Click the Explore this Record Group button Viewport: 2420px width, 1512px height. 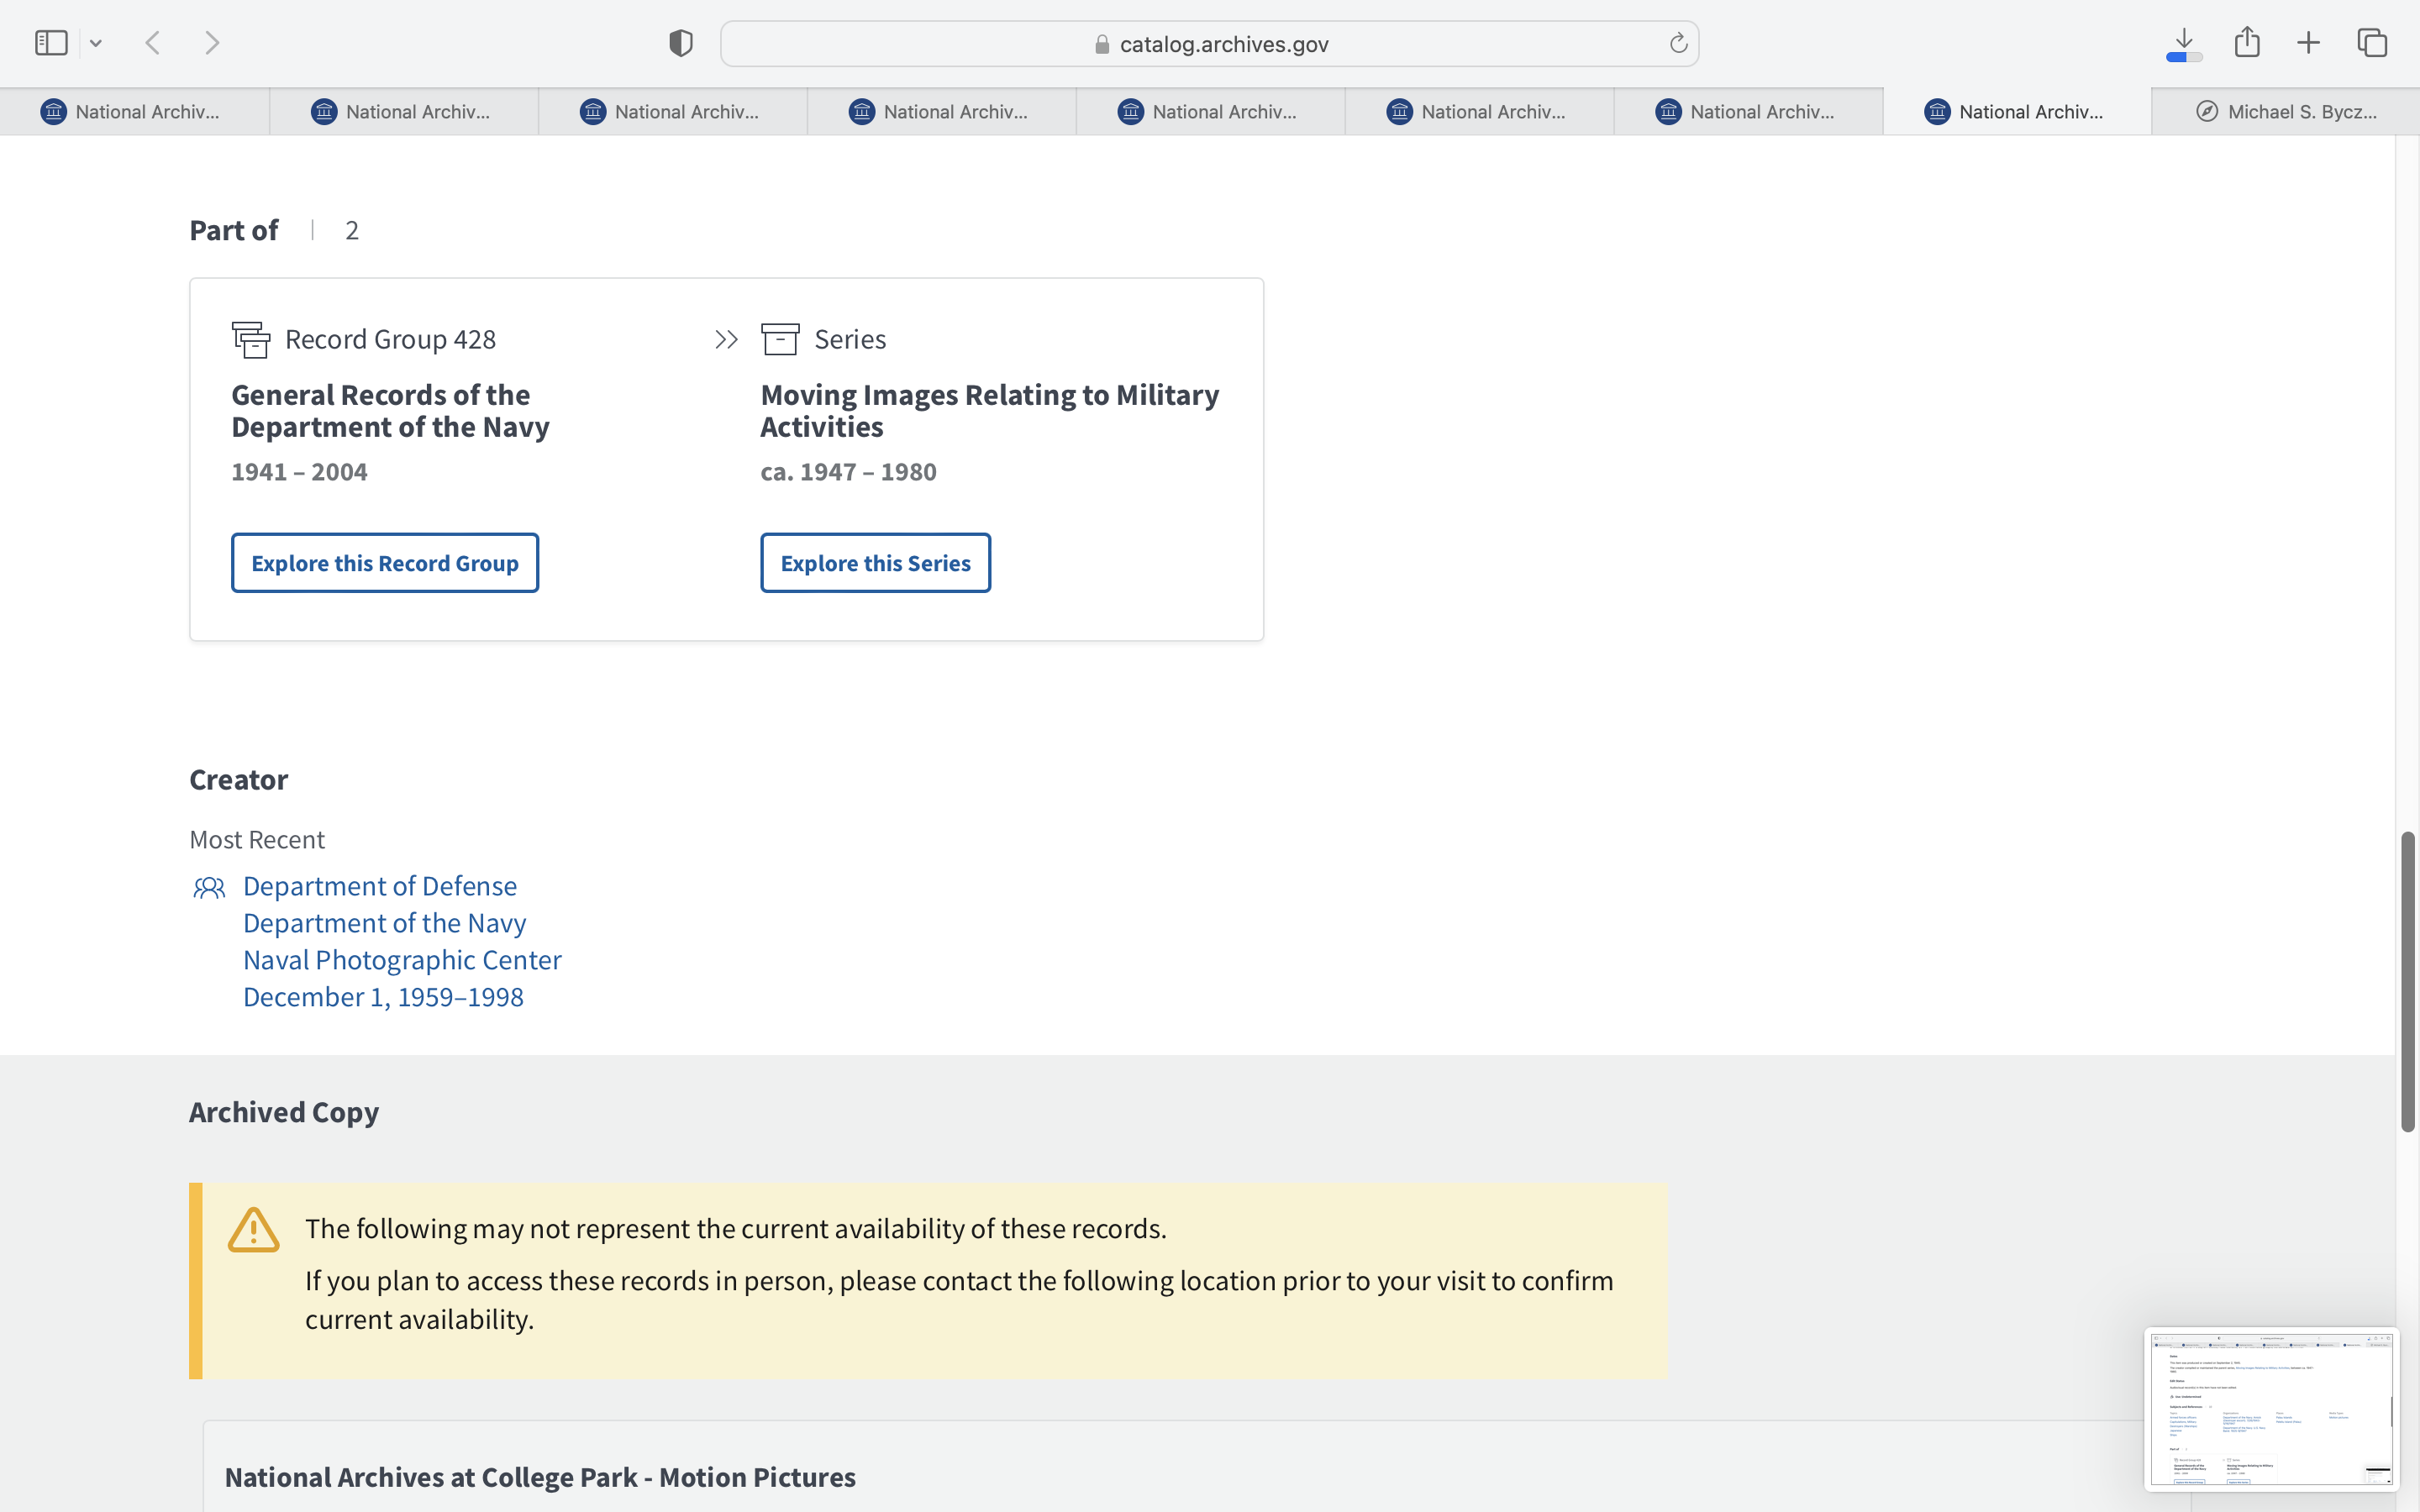coord(385,563)
